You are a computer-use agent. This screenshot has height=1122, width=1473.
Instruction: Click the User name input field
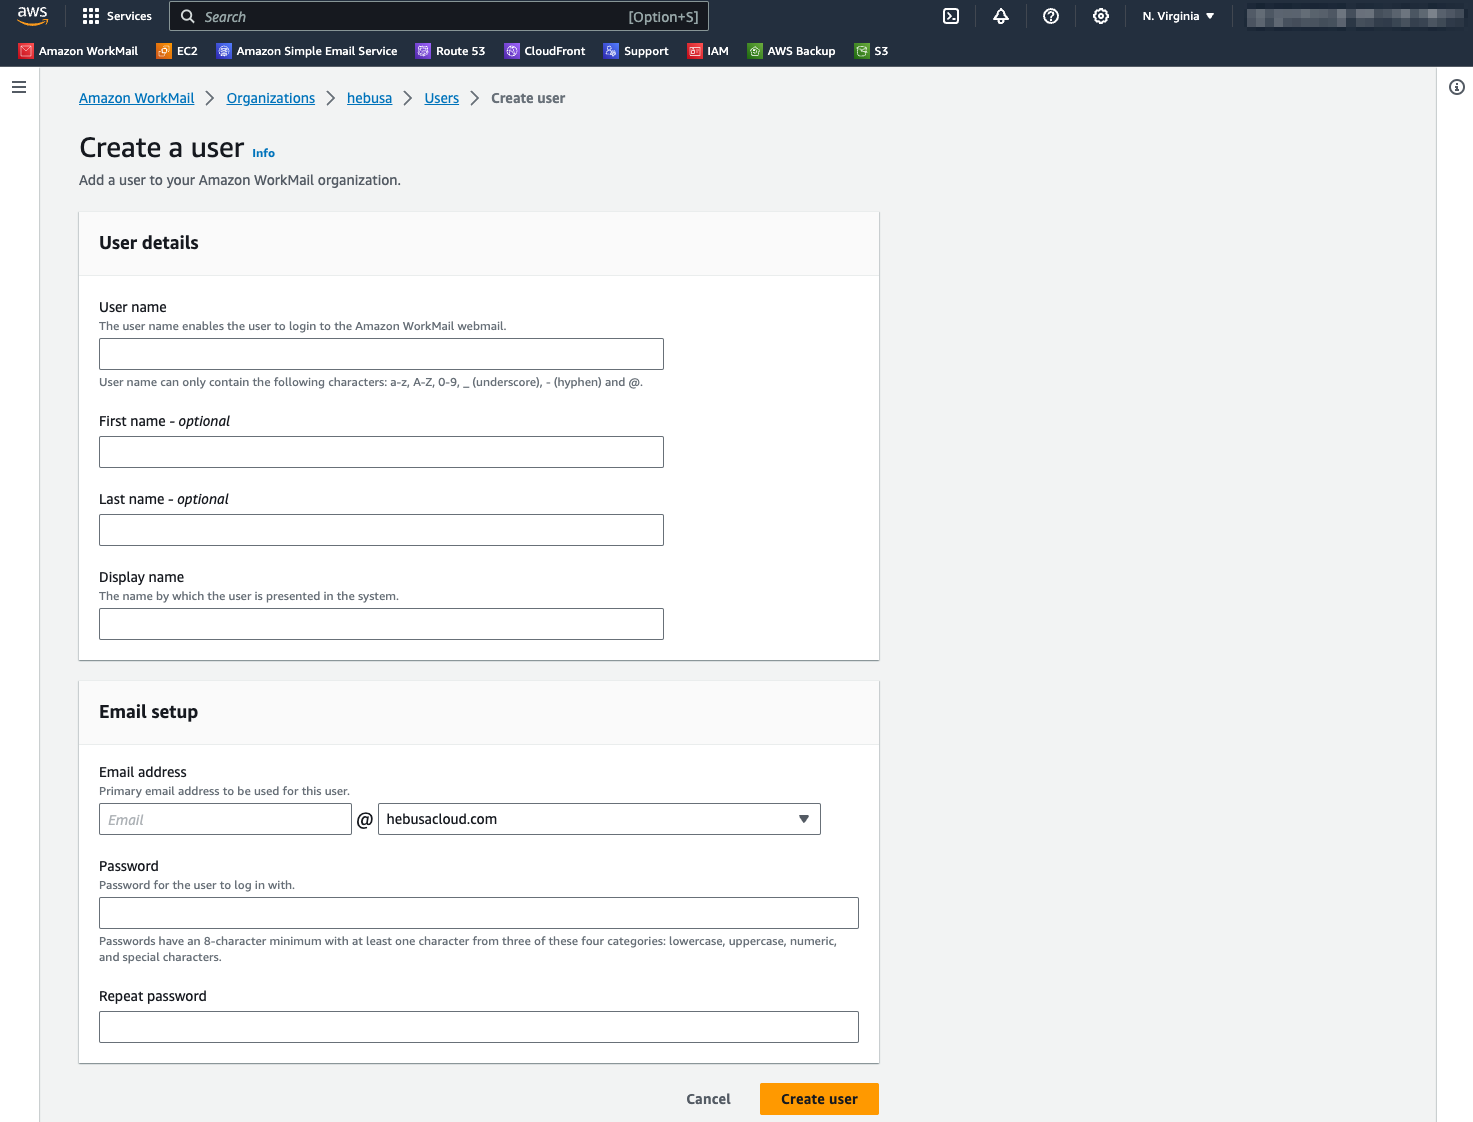coord(381,354)
